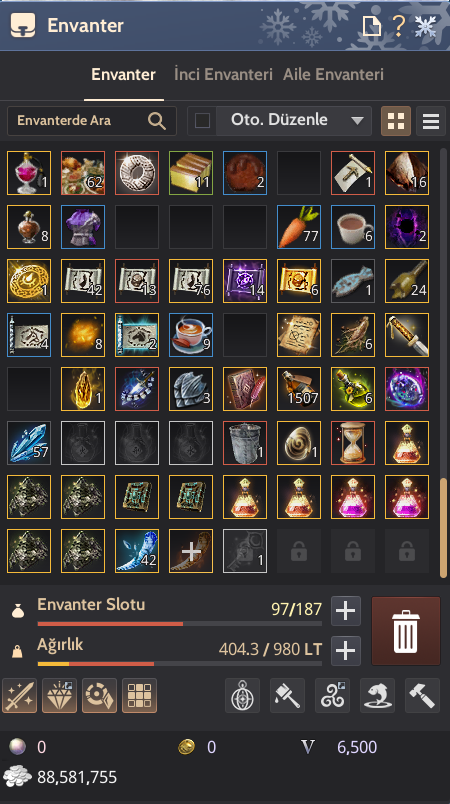
Task: Click the inventory vertical scrollbar
Action: [443, 528]
